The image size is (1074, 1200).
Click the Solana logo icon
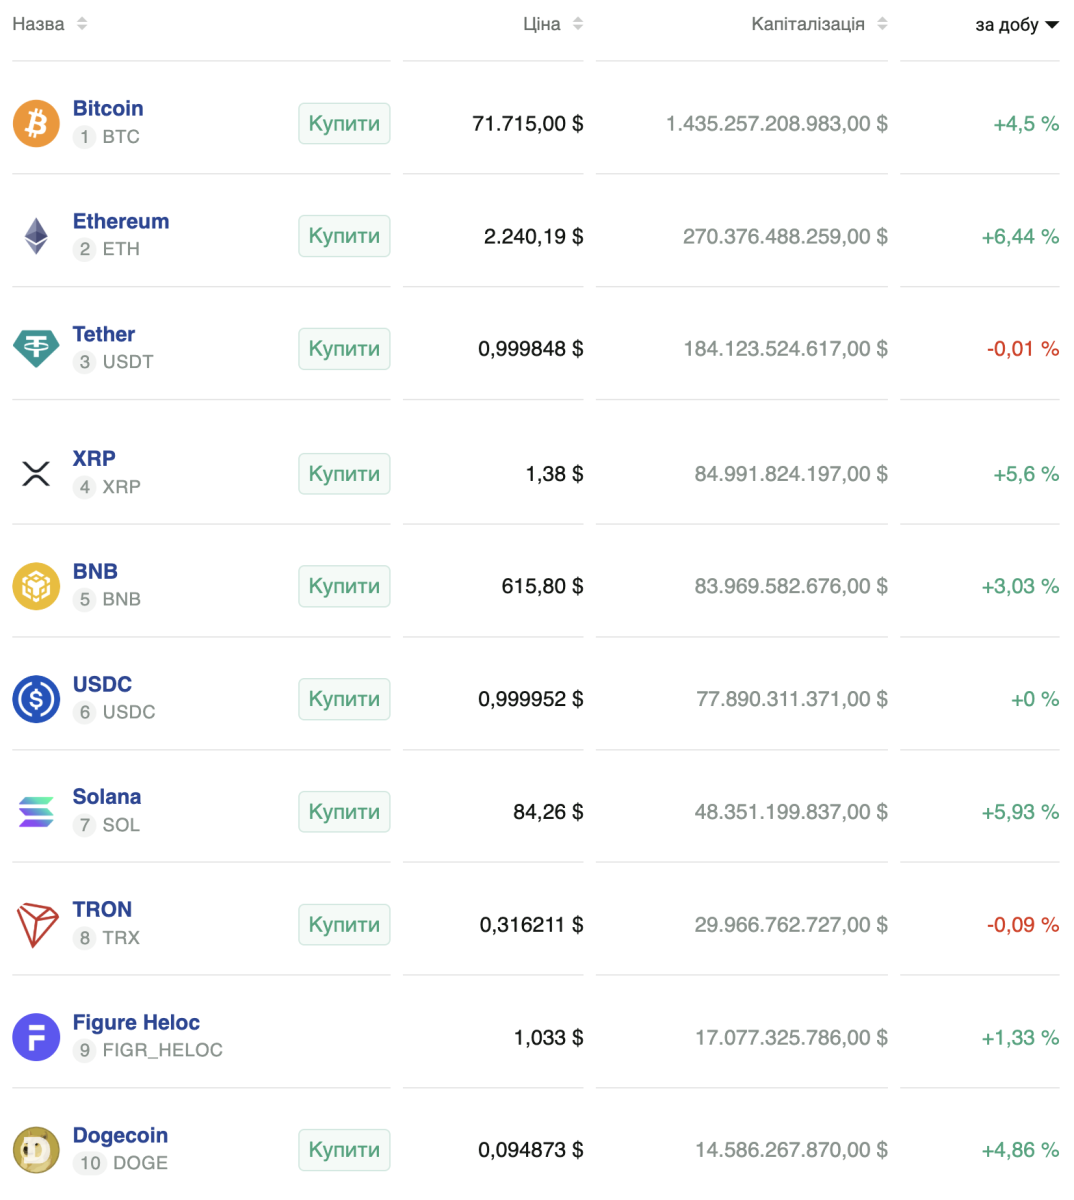(x=36, y=811)
